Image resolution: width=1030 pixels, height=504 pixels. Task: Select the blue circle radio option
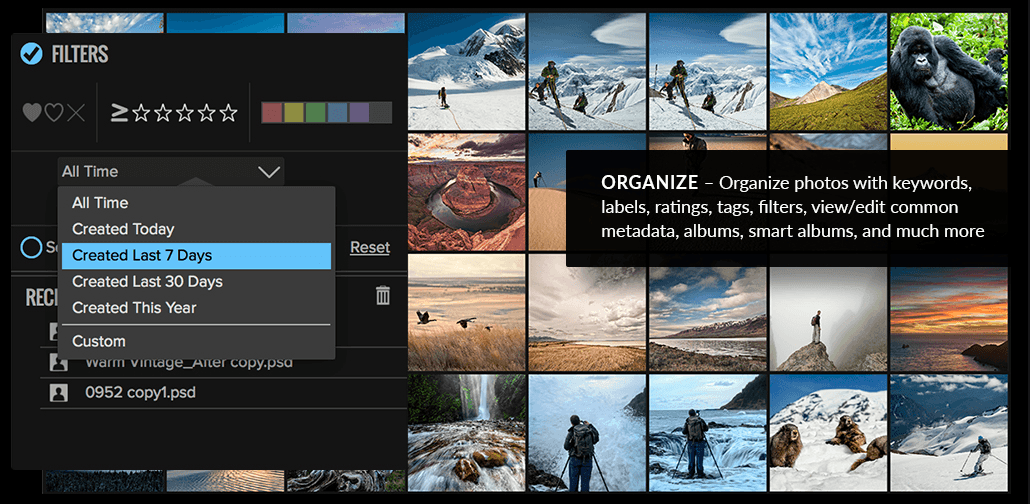coord(31,247)
